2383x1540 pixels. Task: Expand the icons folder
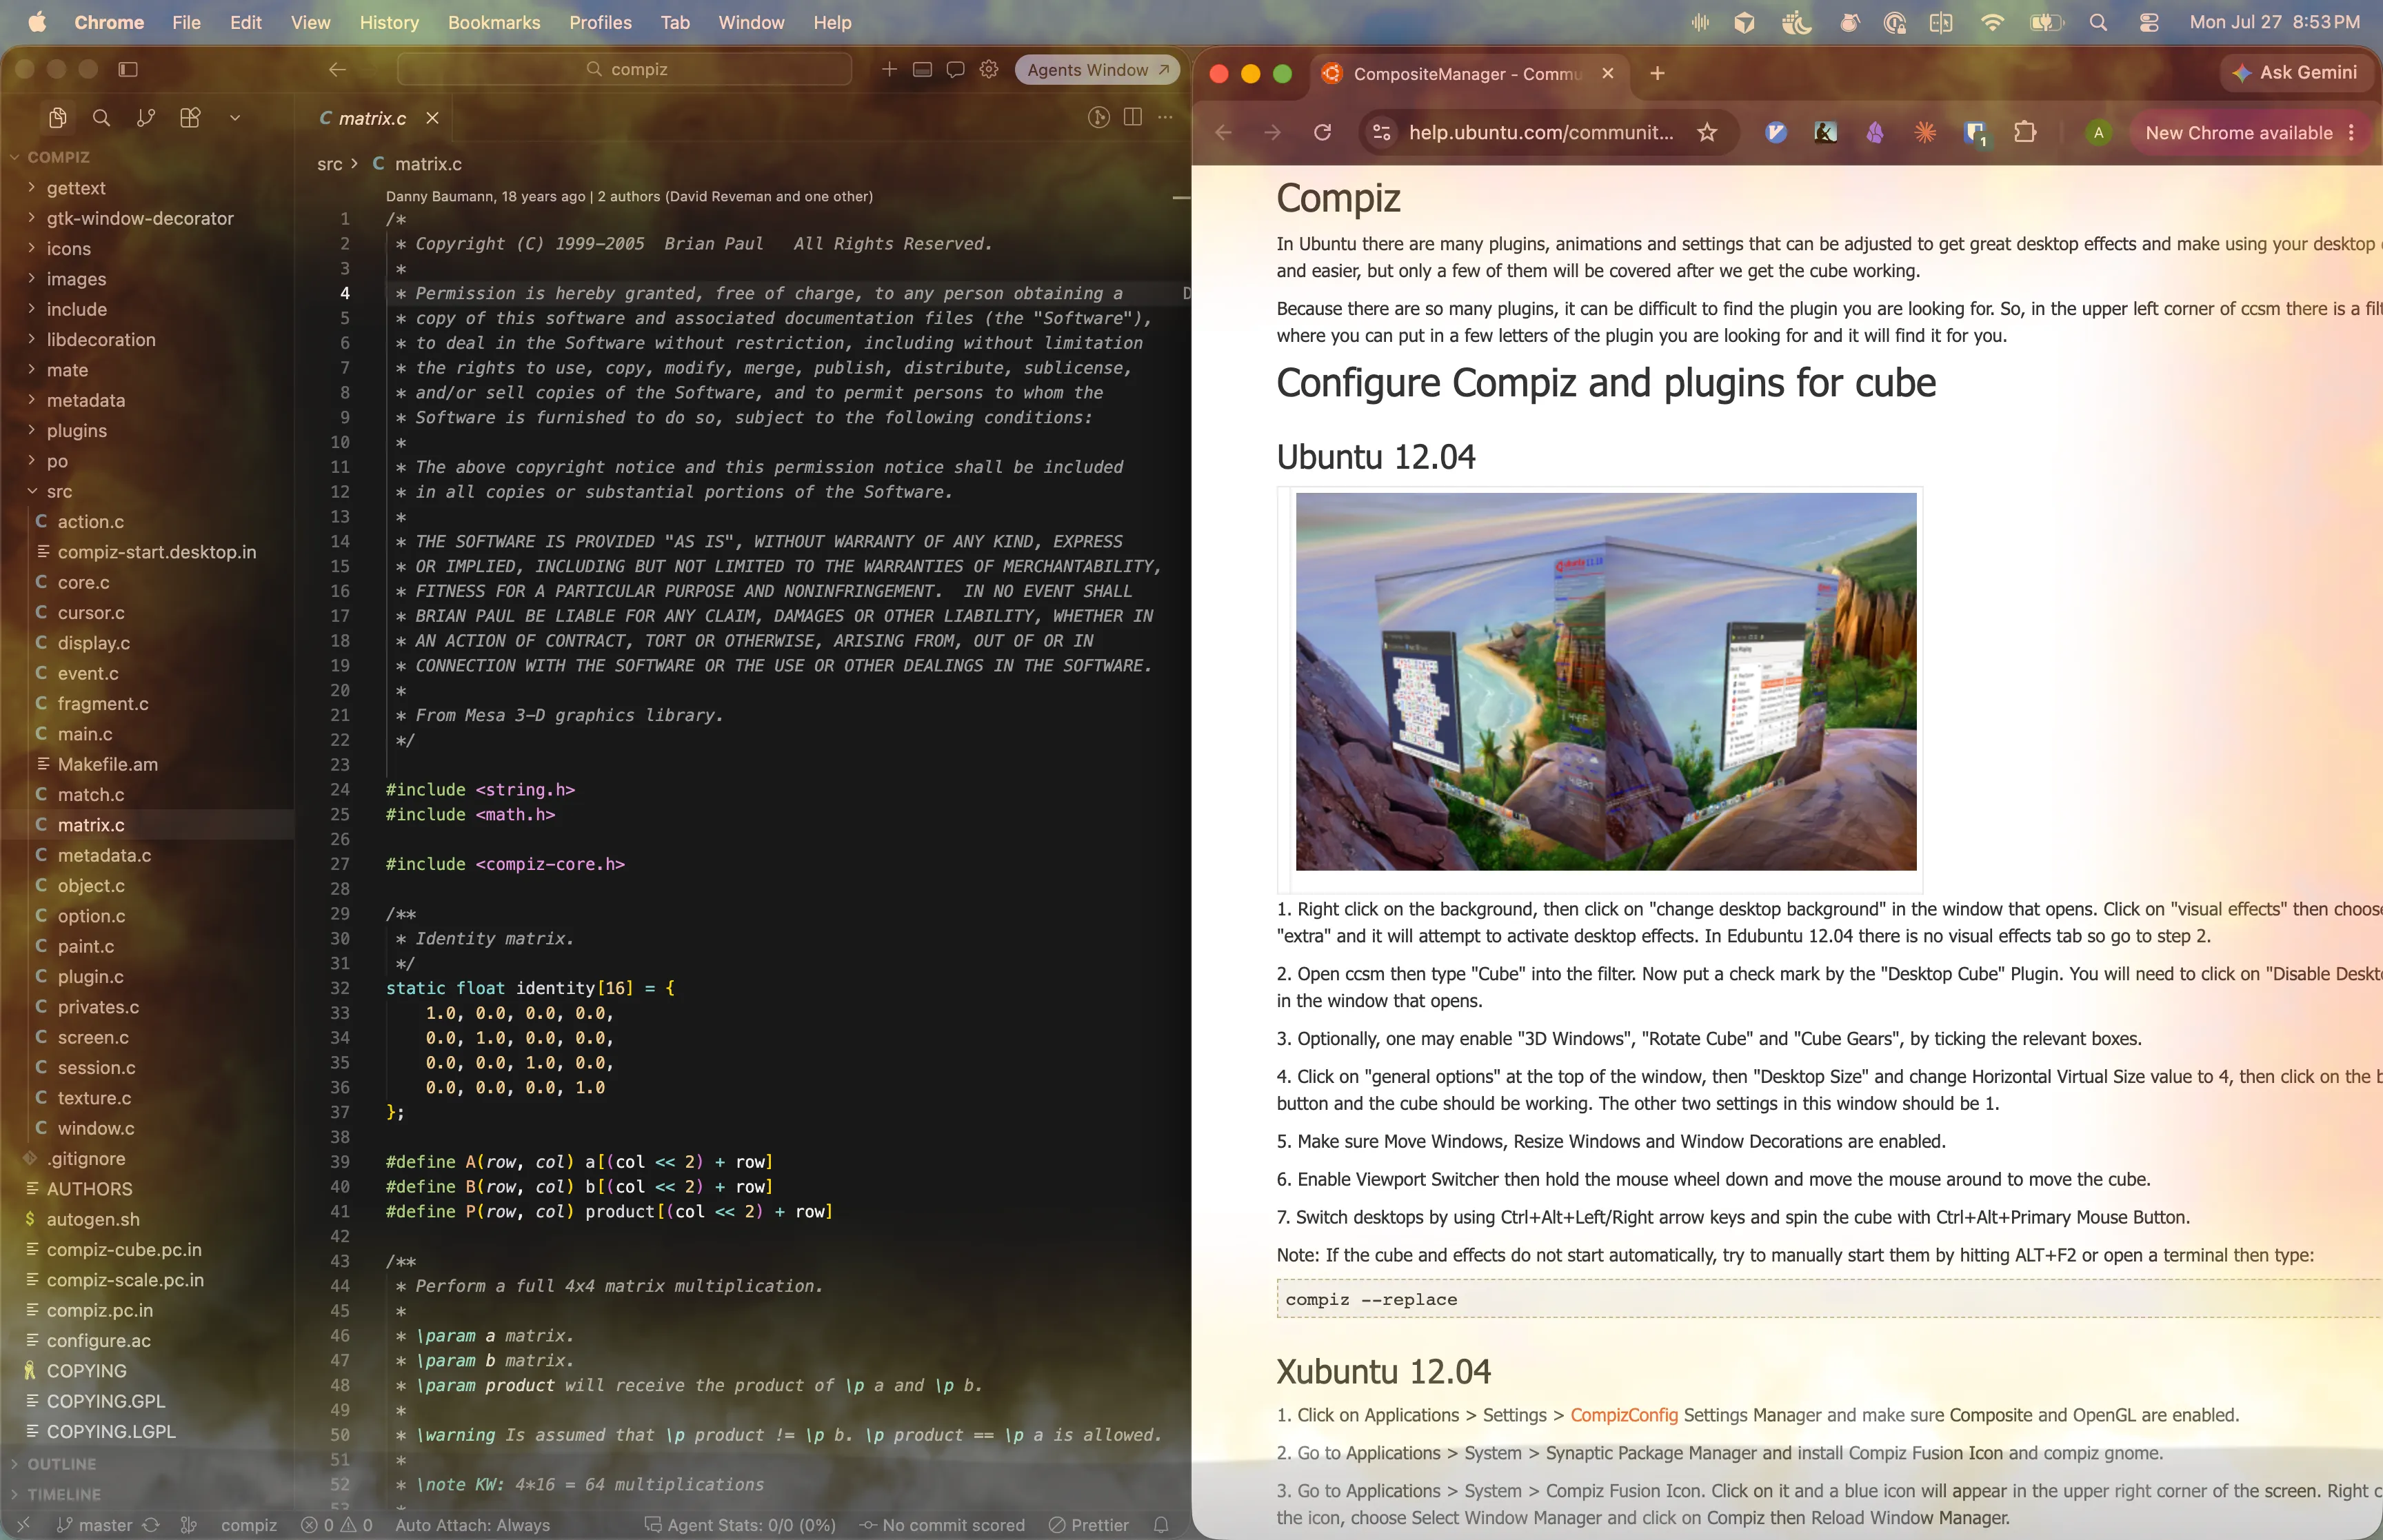68,249
